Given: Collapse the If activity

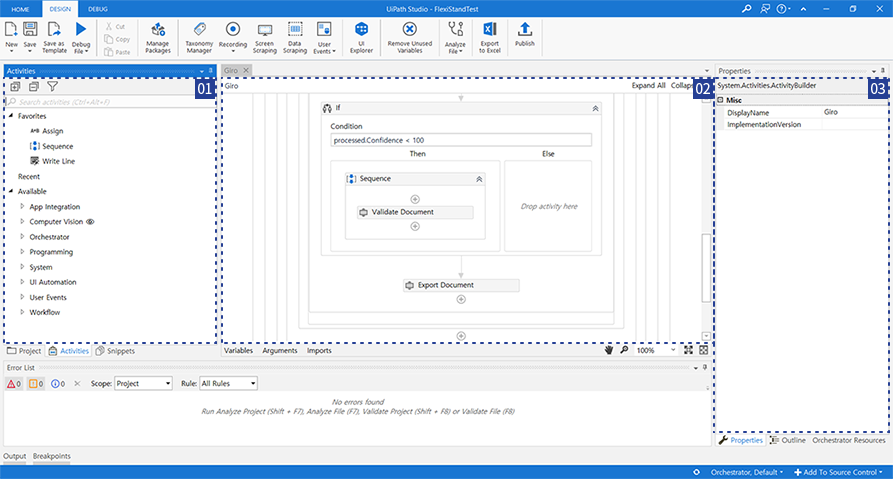Looking at the screenshot, I should pos(595,108).
